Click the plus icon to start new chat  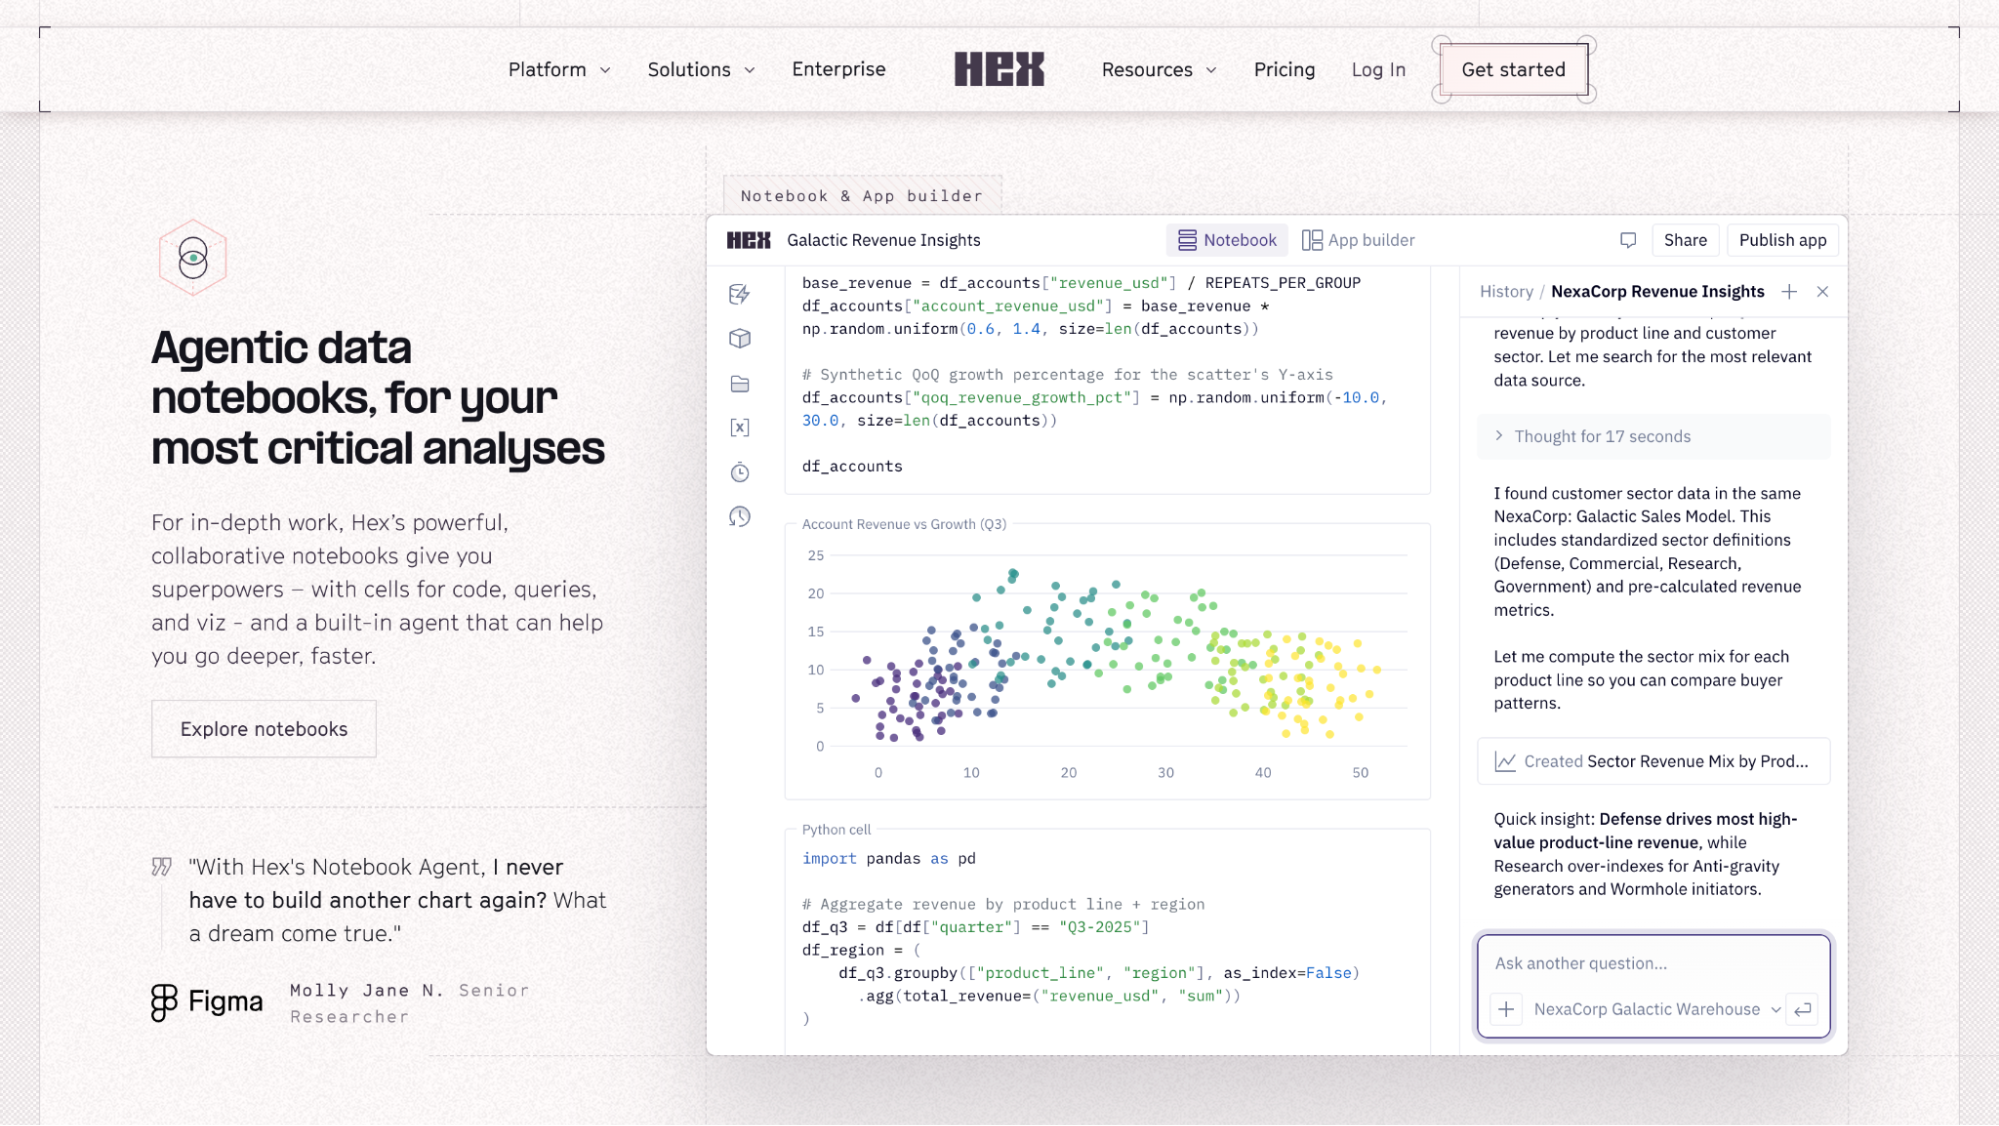coord(1789,292)
